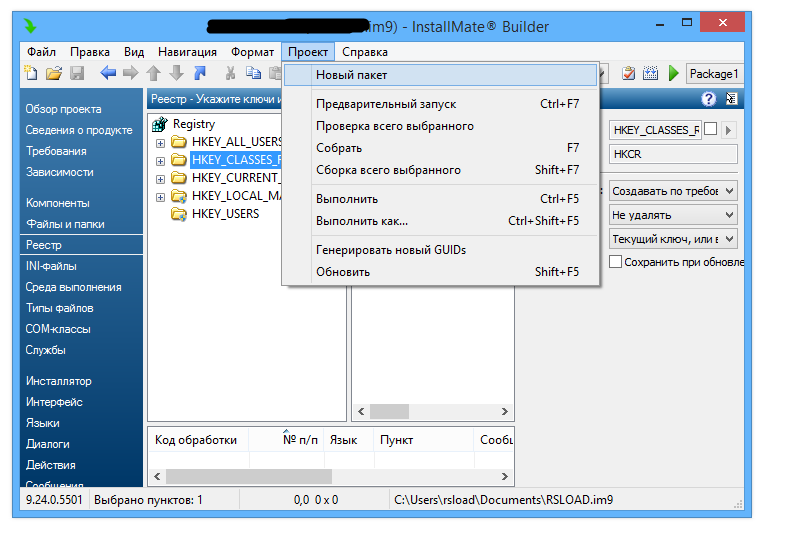Open project with the folder toolbar icon

pos(54,74)
